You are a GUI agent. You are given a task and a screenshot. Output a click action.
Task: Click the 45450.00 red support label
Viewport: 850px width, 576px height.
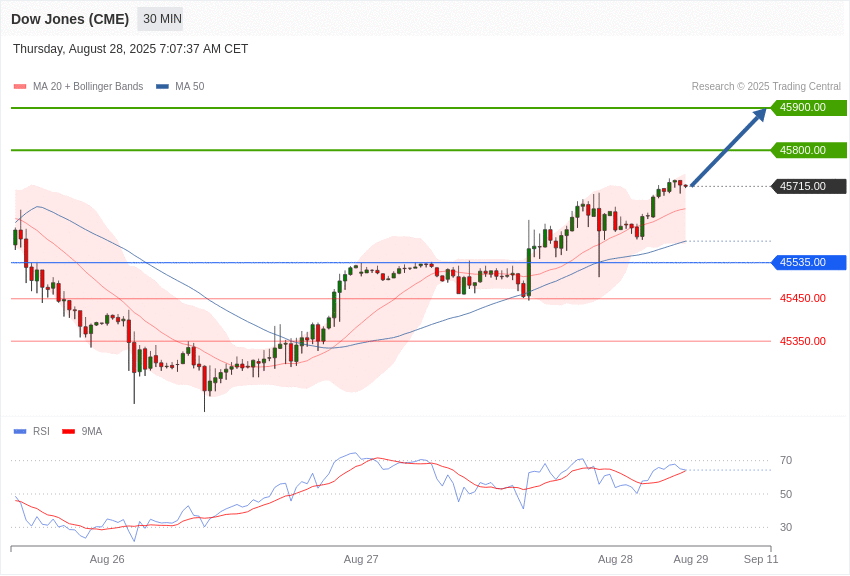[803, 298]
